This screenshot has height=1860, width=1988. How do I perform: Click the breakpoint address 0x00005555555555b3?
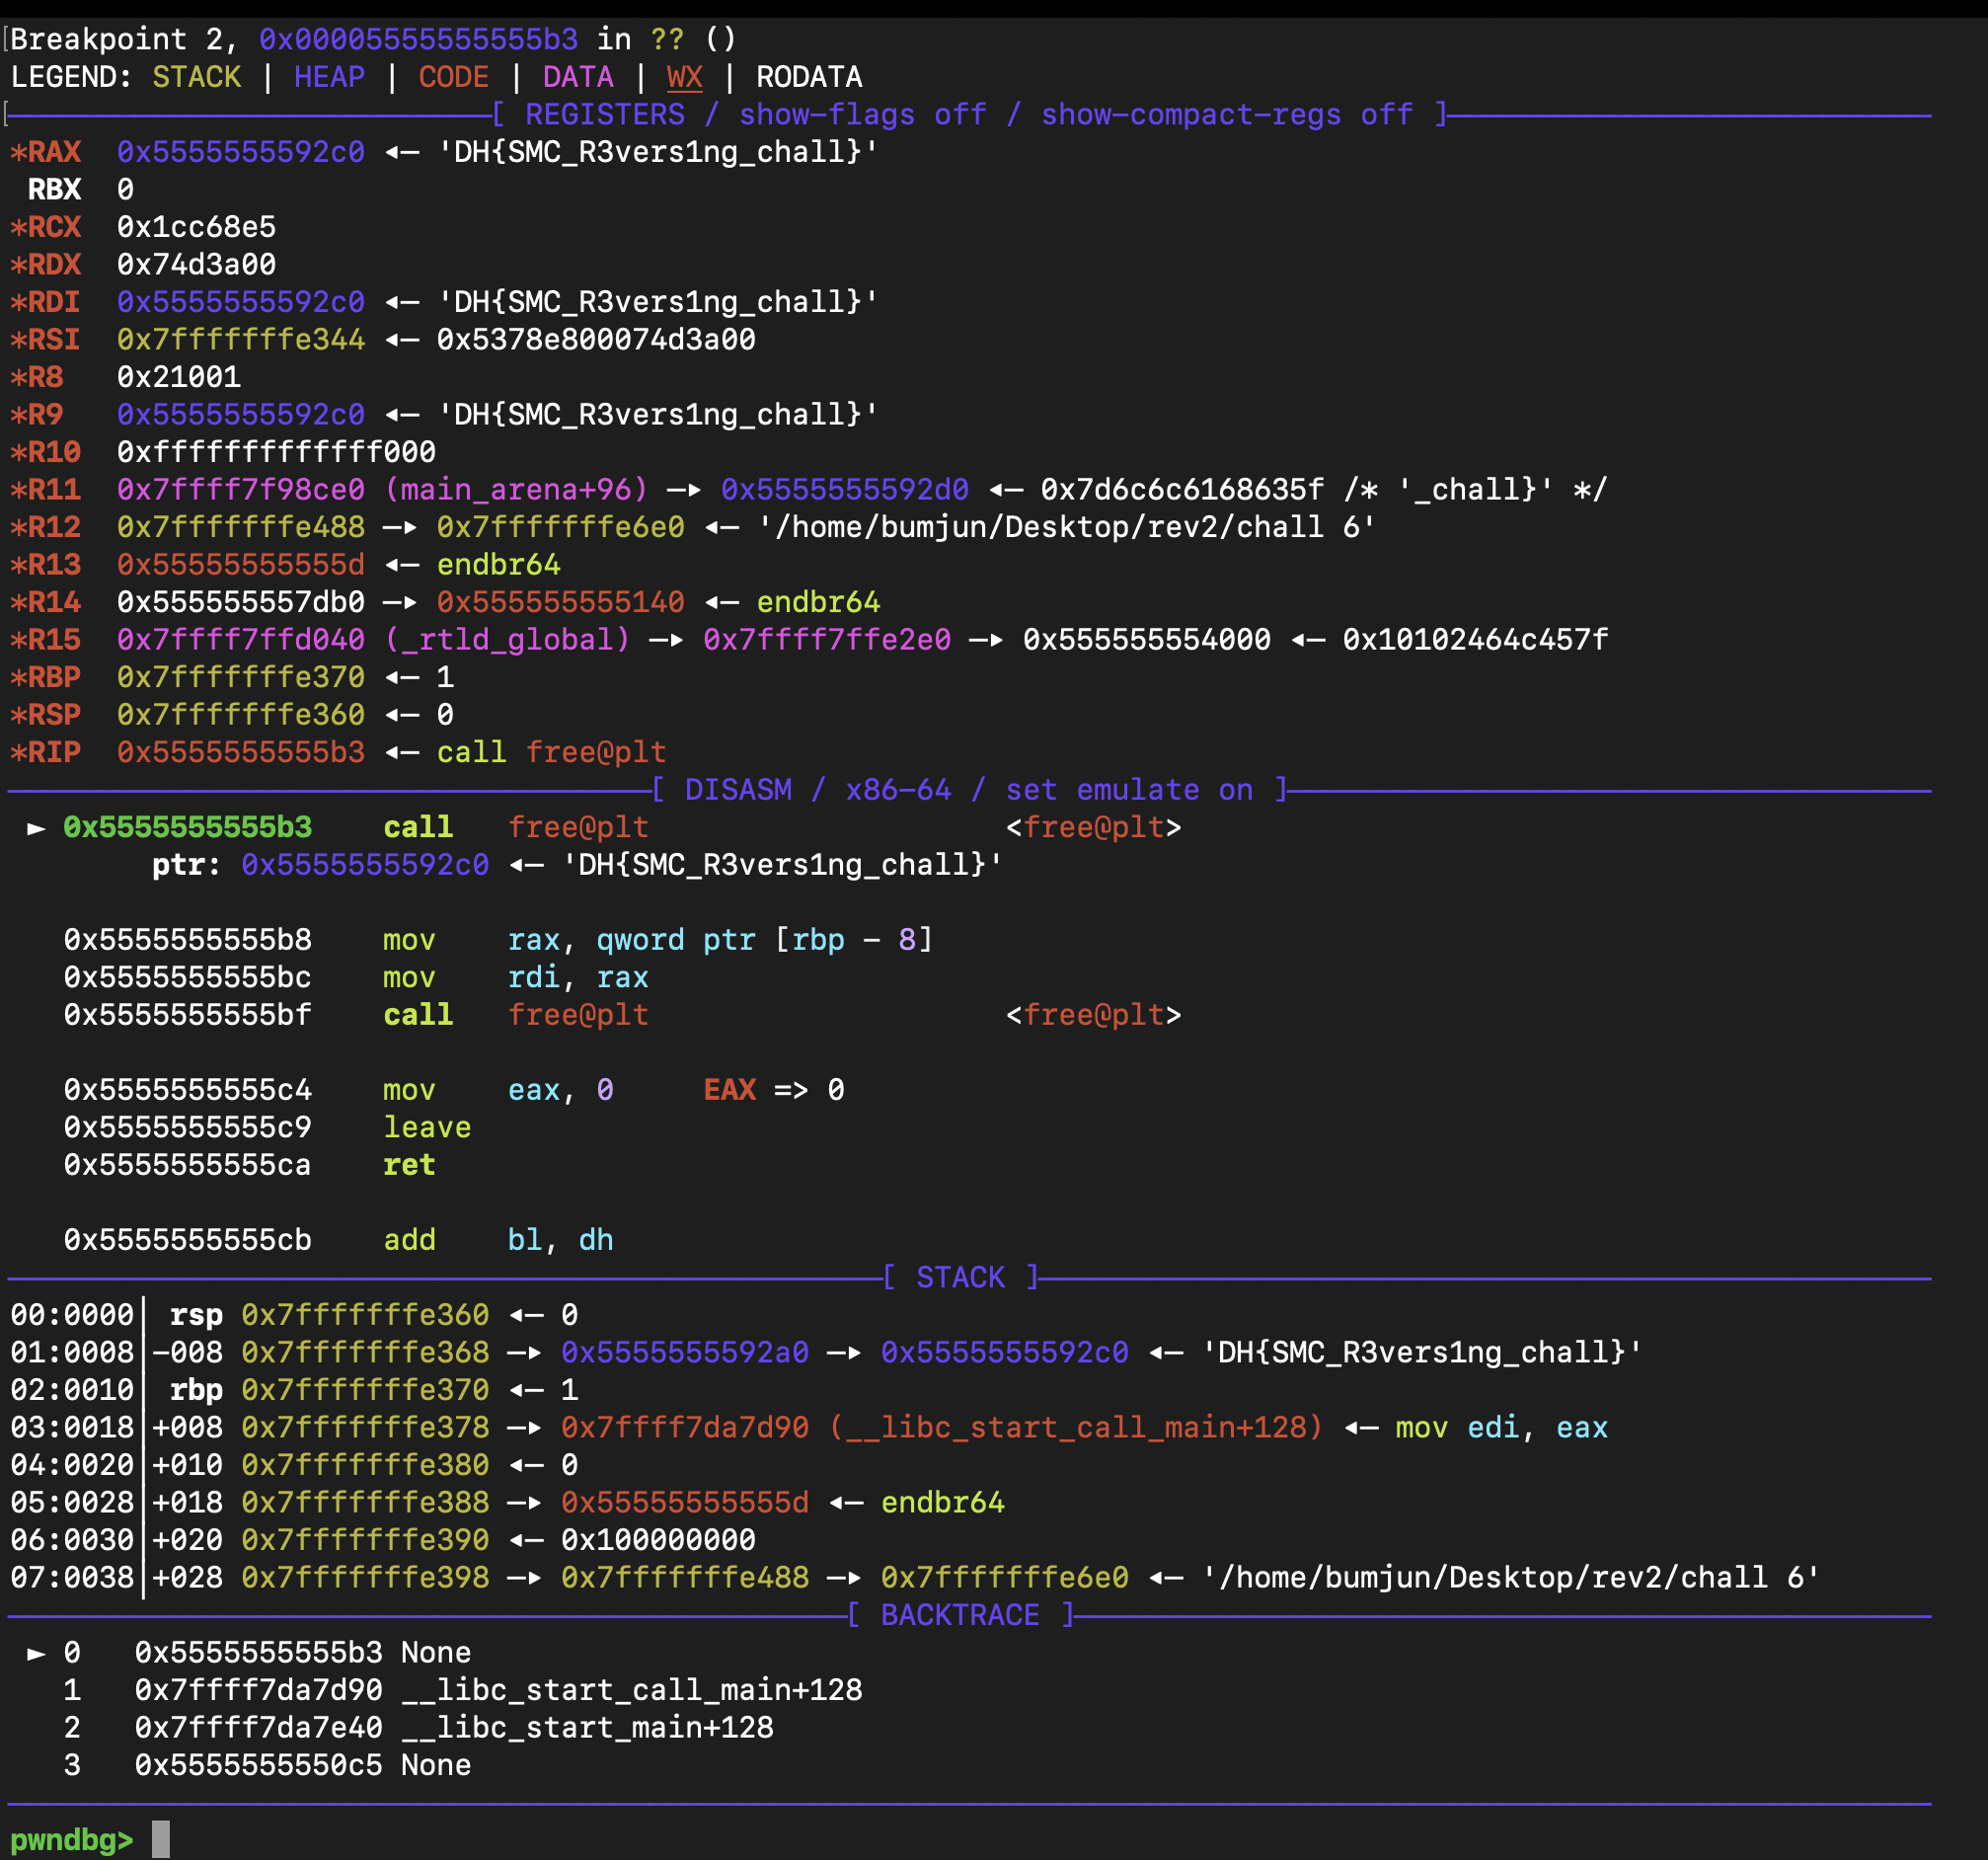[418, 39]
